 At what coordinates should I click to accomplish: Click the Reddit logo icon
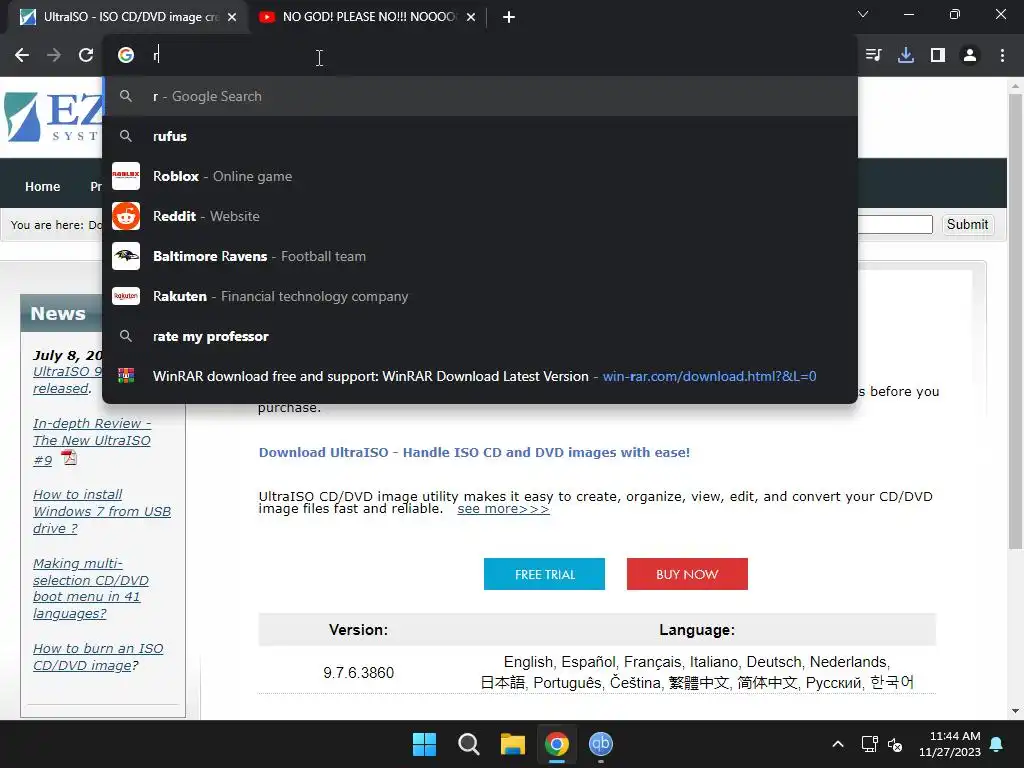[126, 216]
